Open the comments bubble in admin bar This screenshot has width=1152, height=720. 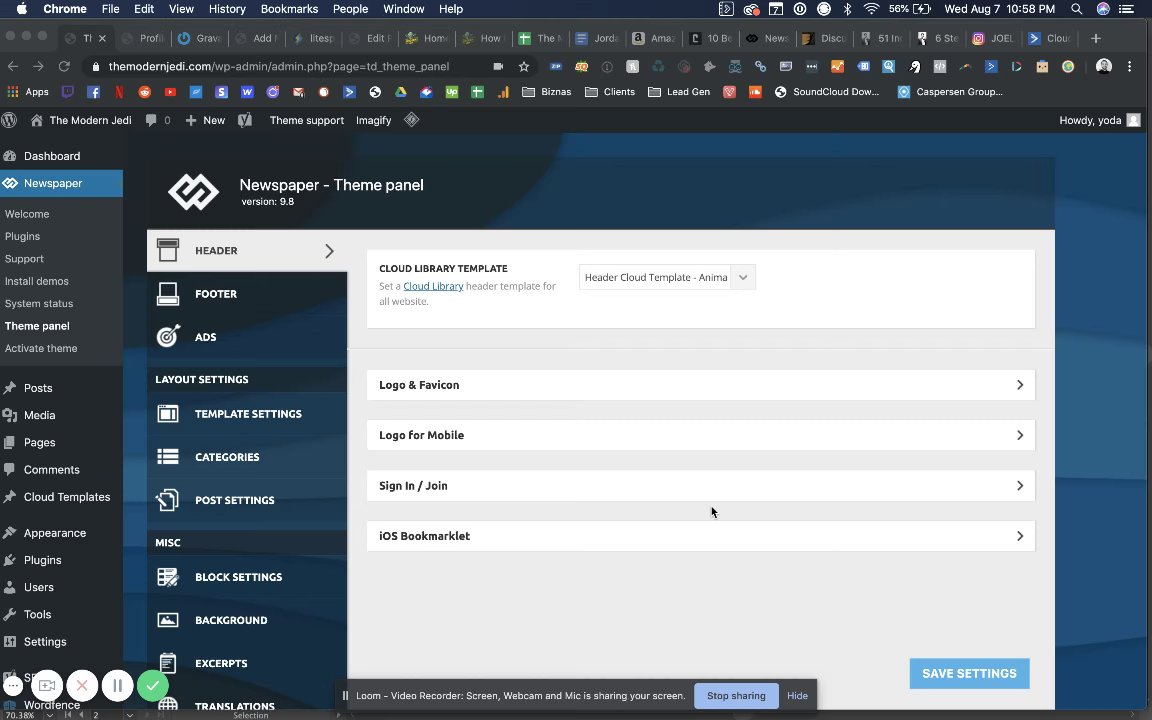click(x=158, y=120)
